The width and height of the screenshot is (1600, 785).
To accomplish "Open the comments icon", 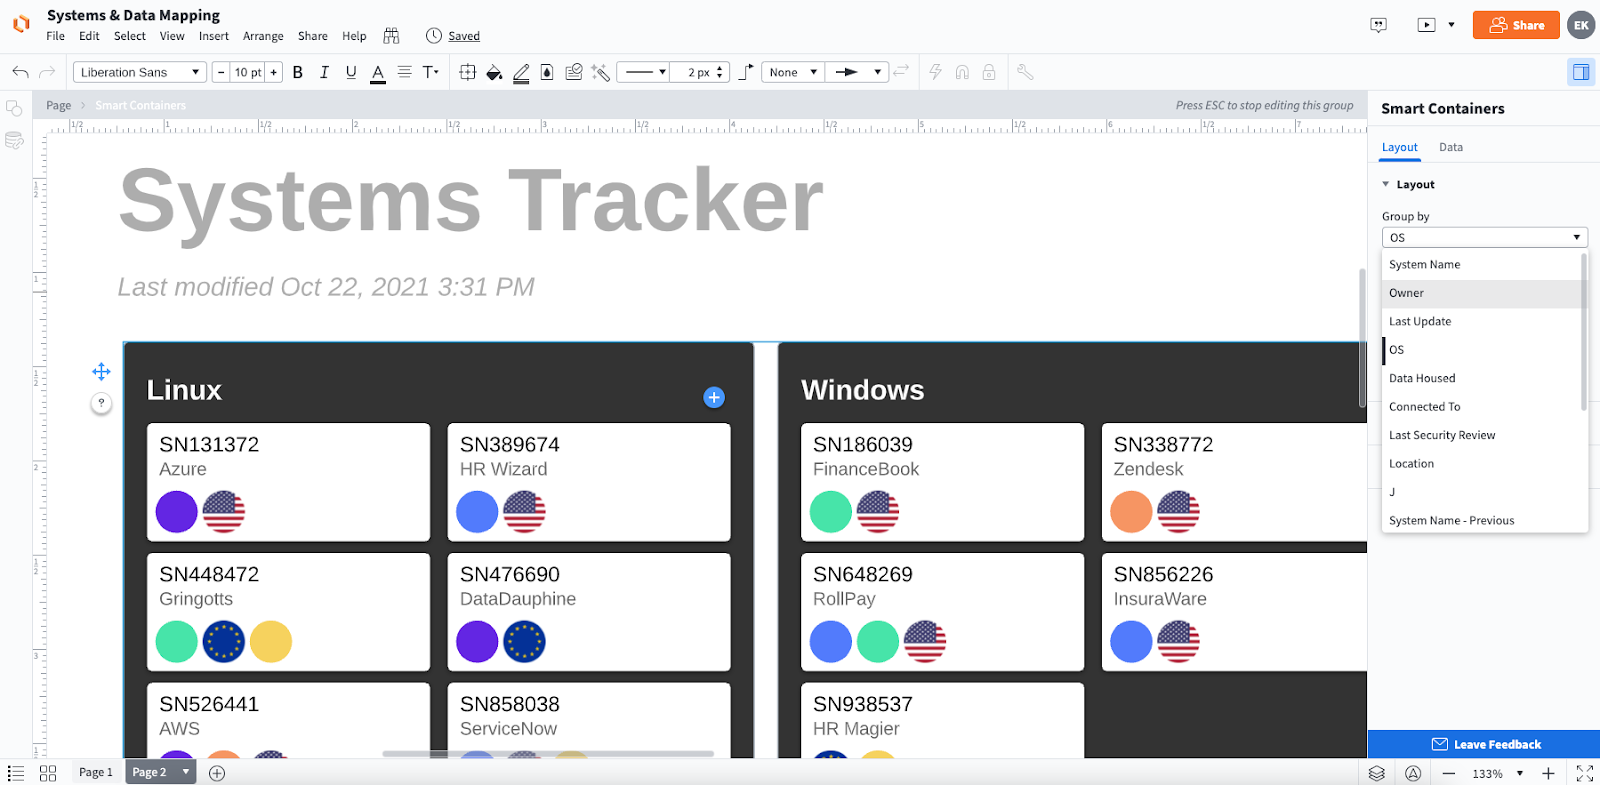I will click(1379, 25).
